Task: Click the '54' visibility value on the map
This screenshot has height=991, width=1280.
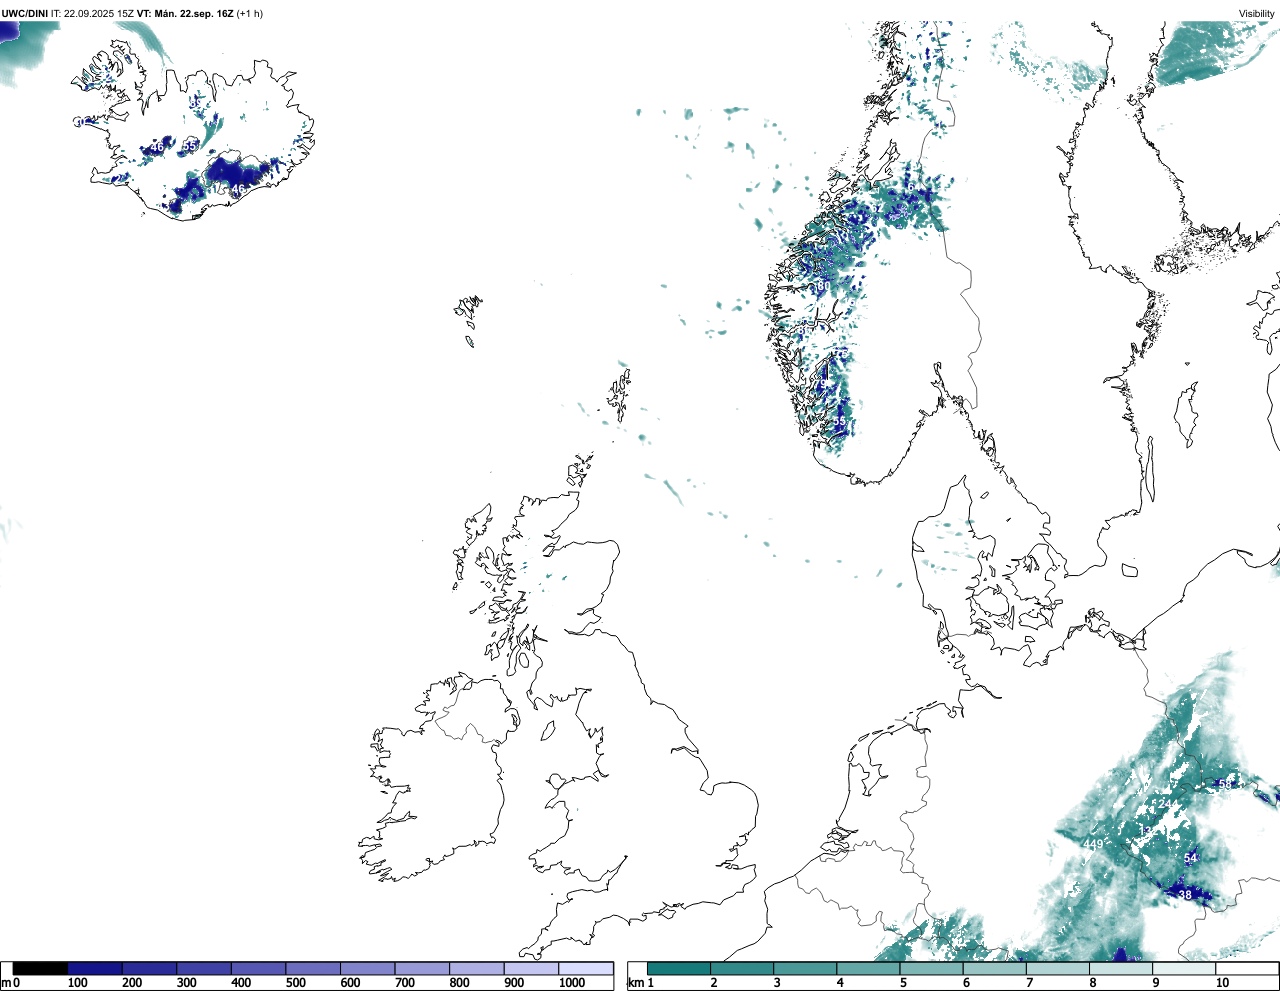Action: tap(1191, 859)
